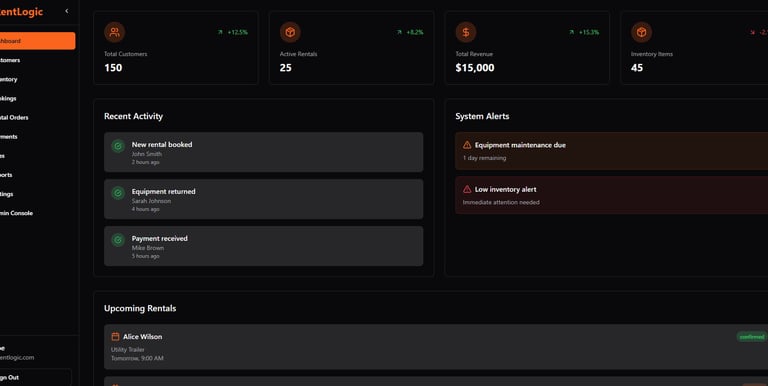Click the check icon beside Payment received
768x386 pixels.
pos(118,240)
